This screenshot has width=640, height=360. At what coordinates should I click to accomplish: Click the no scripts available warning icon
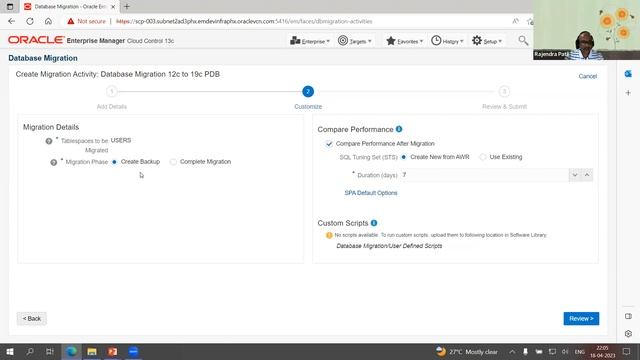point(329,235)
